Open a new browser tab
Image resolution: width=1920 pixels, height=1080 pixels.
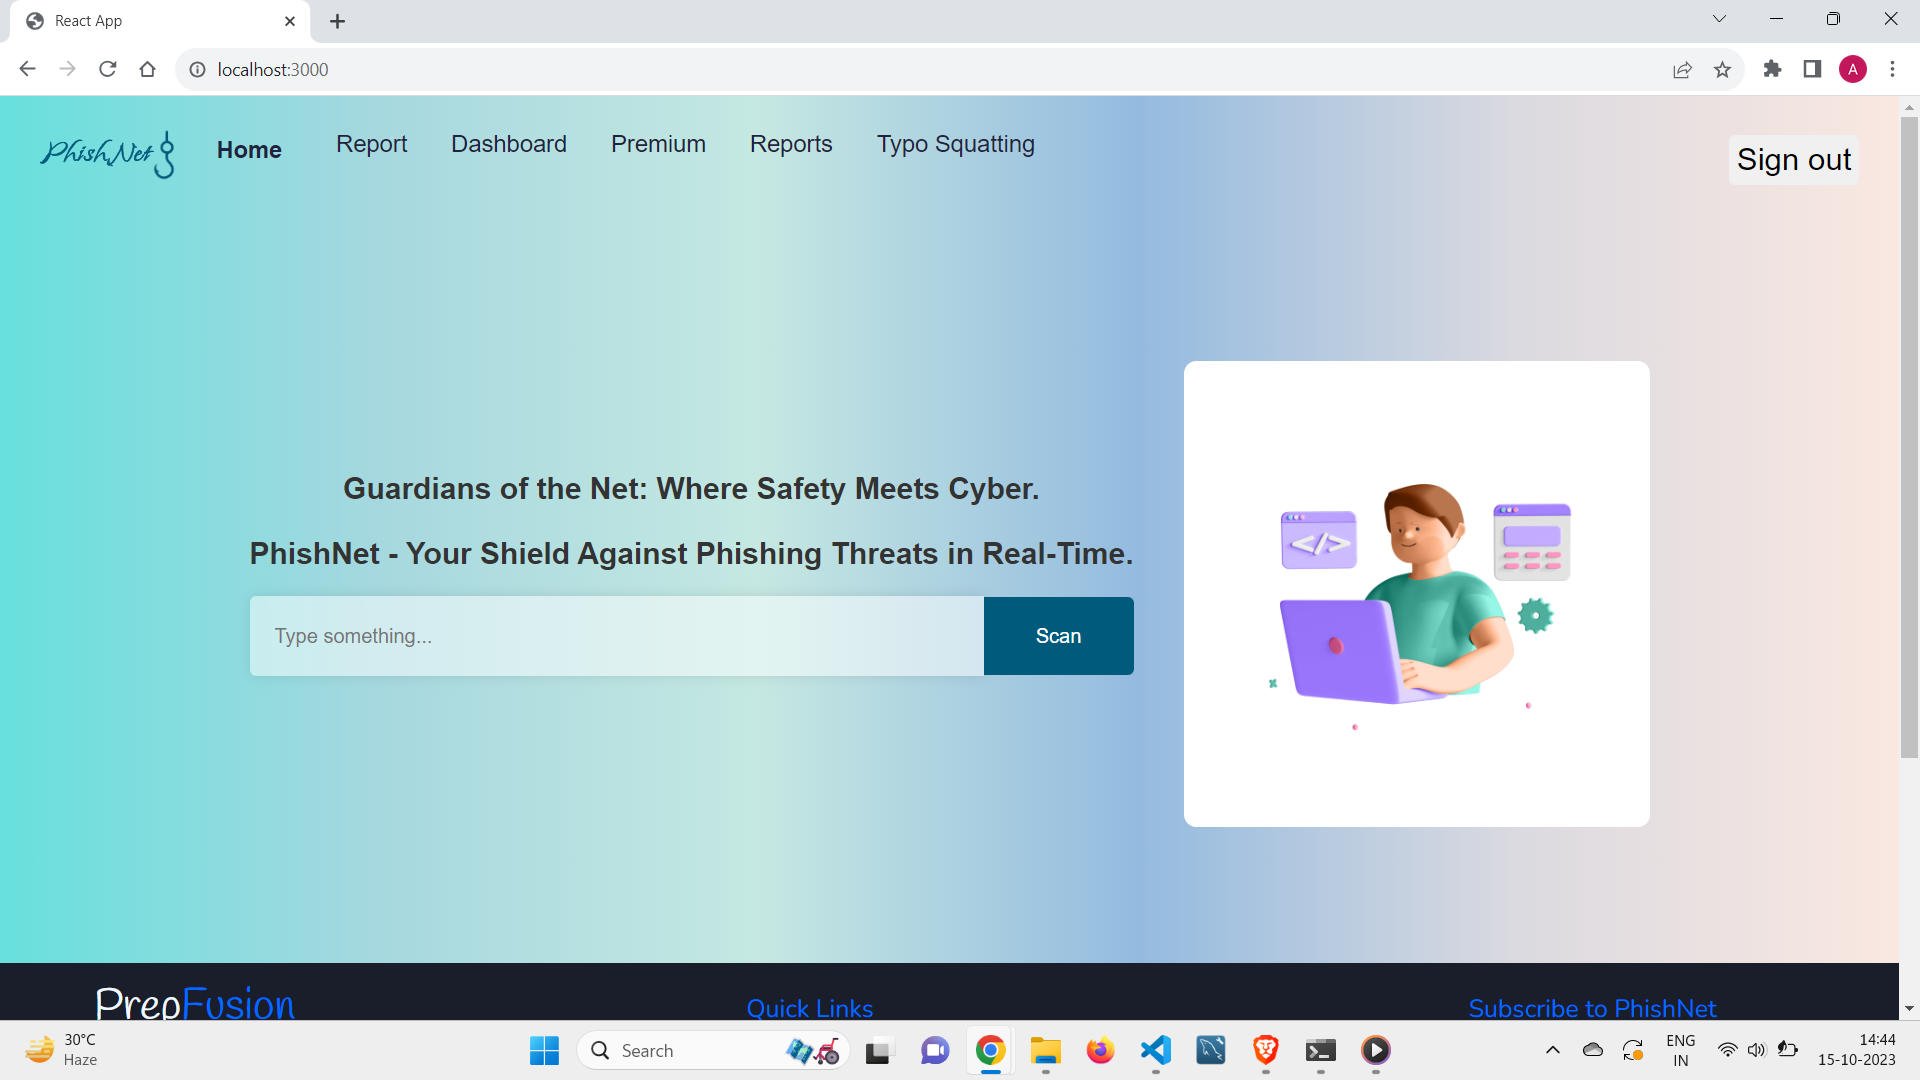(337, 21)
